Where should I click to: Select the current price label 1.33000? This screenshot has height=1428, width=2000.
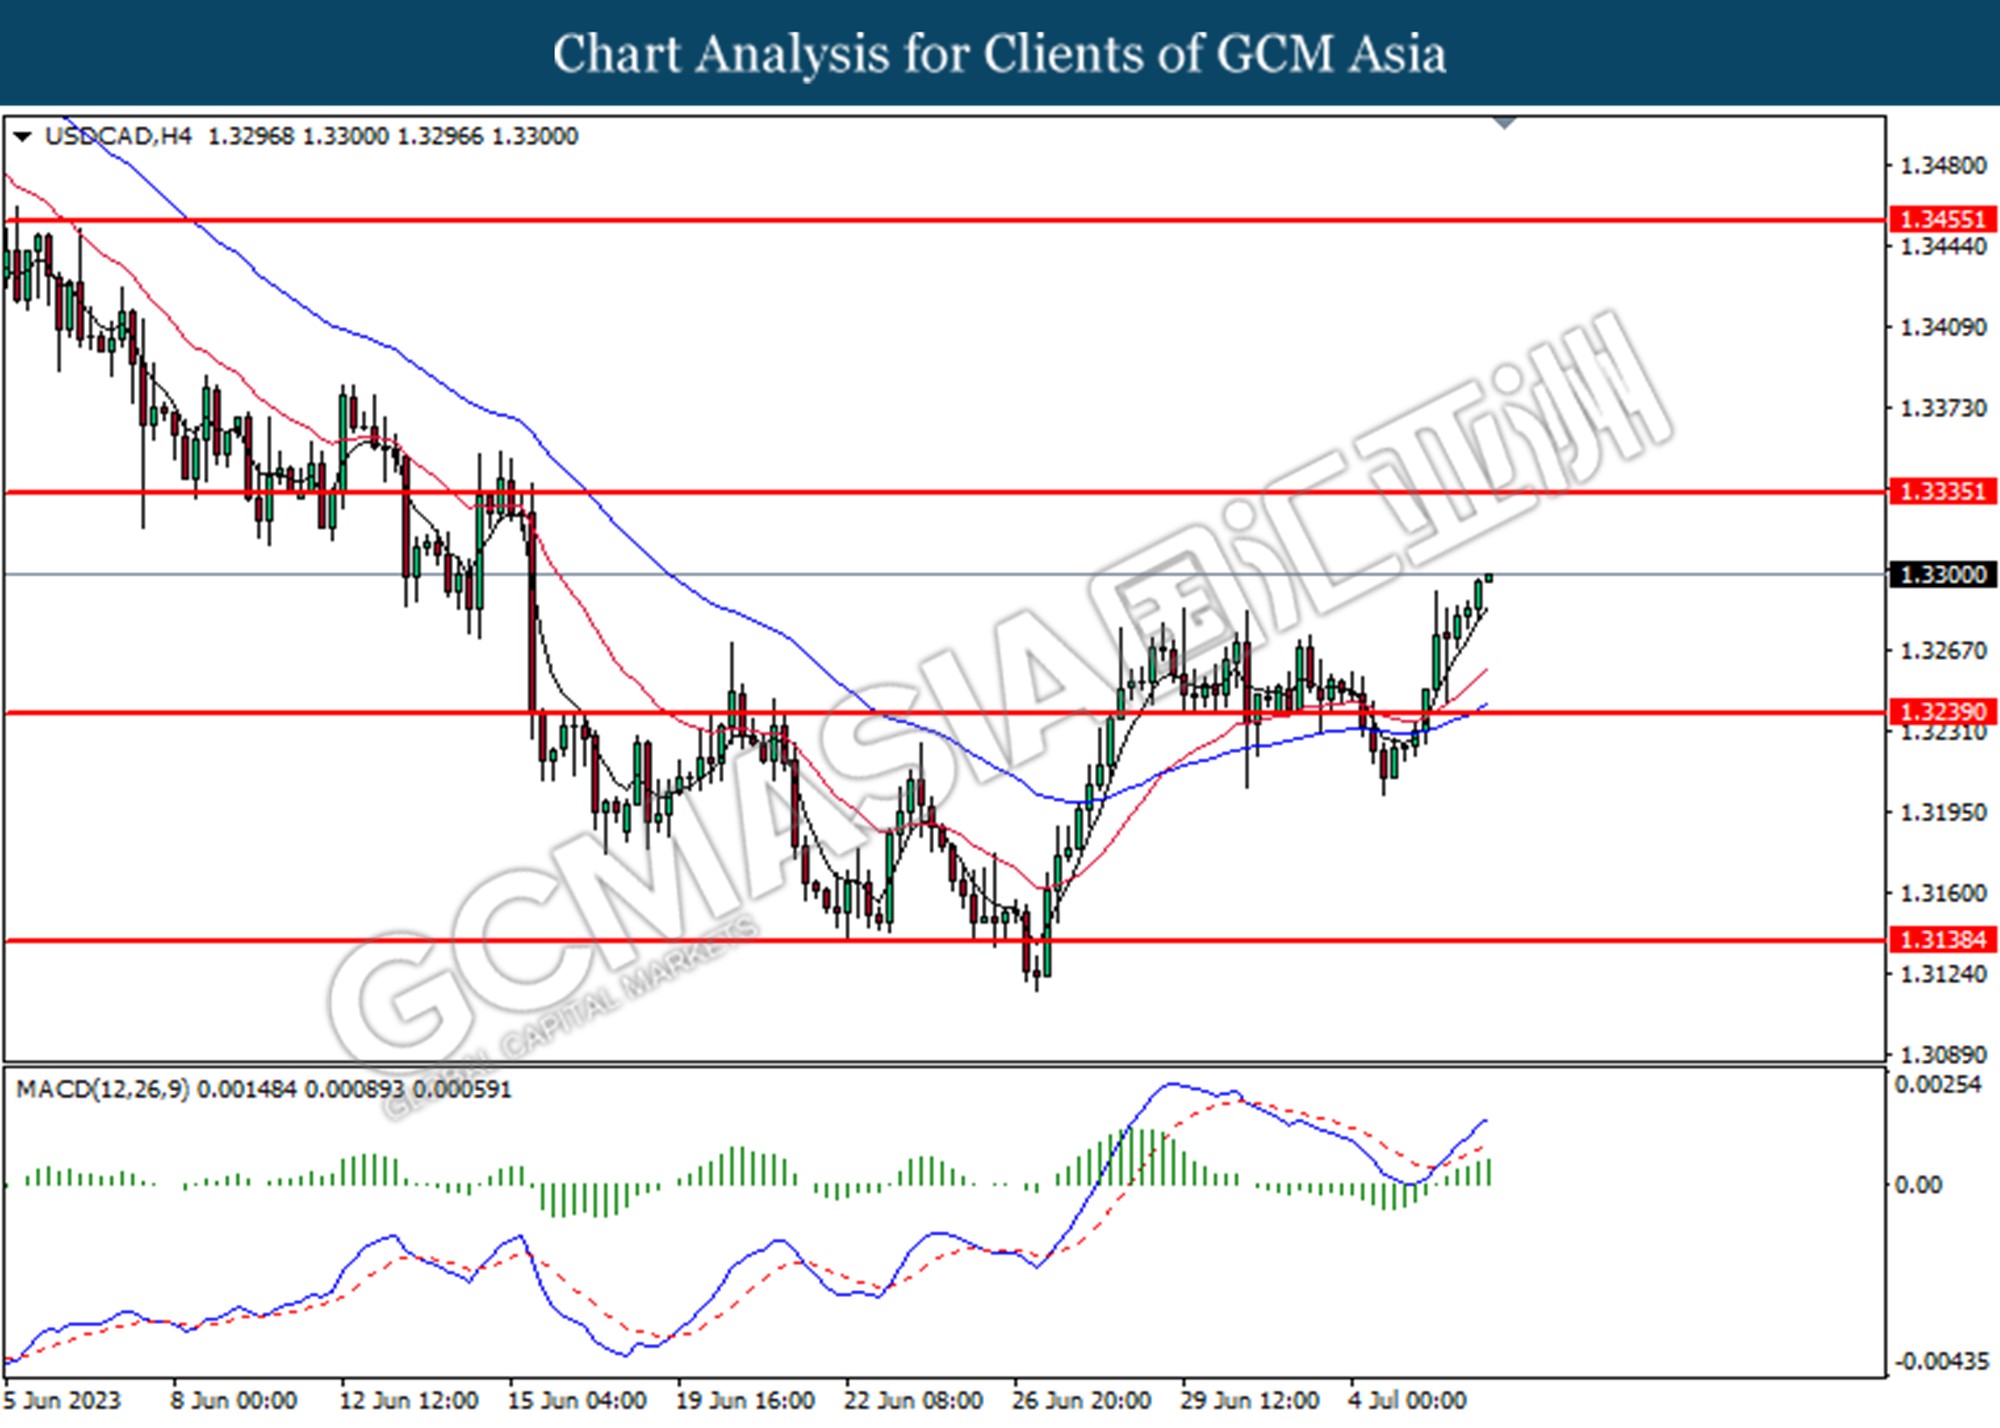(x=1942, y=574)
